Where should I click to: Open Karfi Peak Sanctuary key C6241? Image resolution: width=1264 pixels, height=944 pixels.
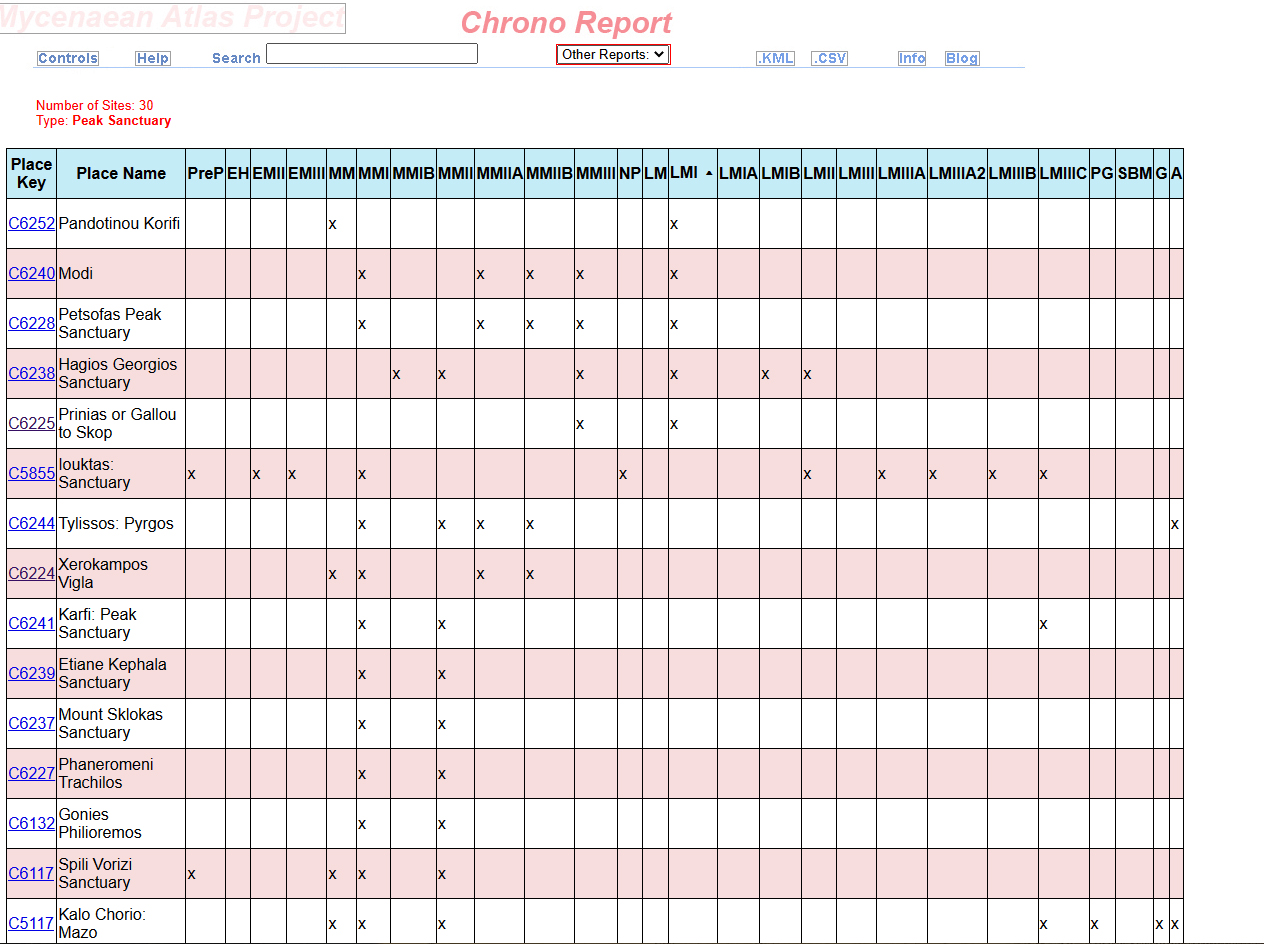(x=31, y=624)
